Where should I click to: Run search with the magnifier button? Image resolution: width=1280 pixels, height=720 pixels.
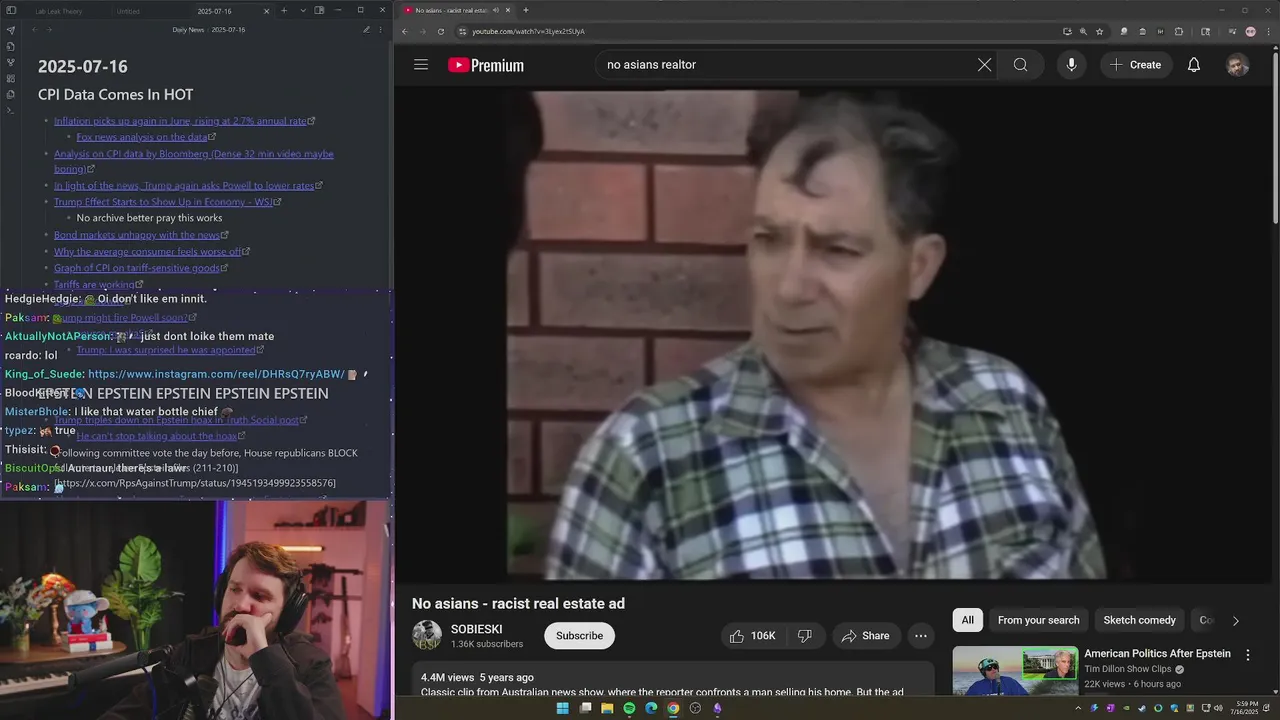pyautogui.click(x=1020, y=65)
